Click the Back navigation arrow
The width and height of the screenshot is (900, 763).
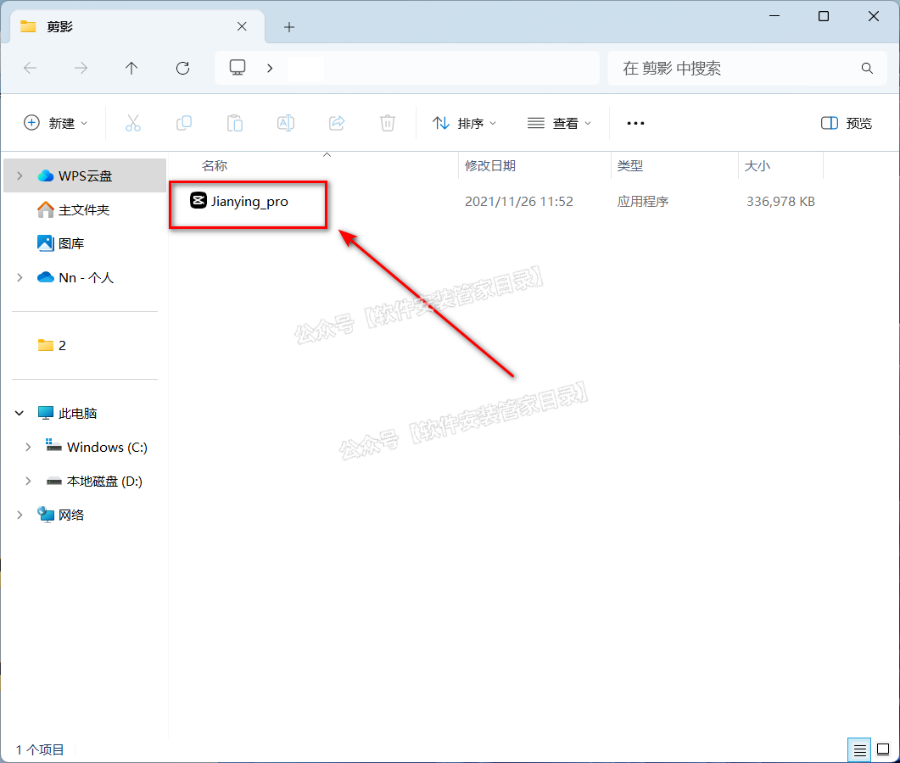(30, 68)
